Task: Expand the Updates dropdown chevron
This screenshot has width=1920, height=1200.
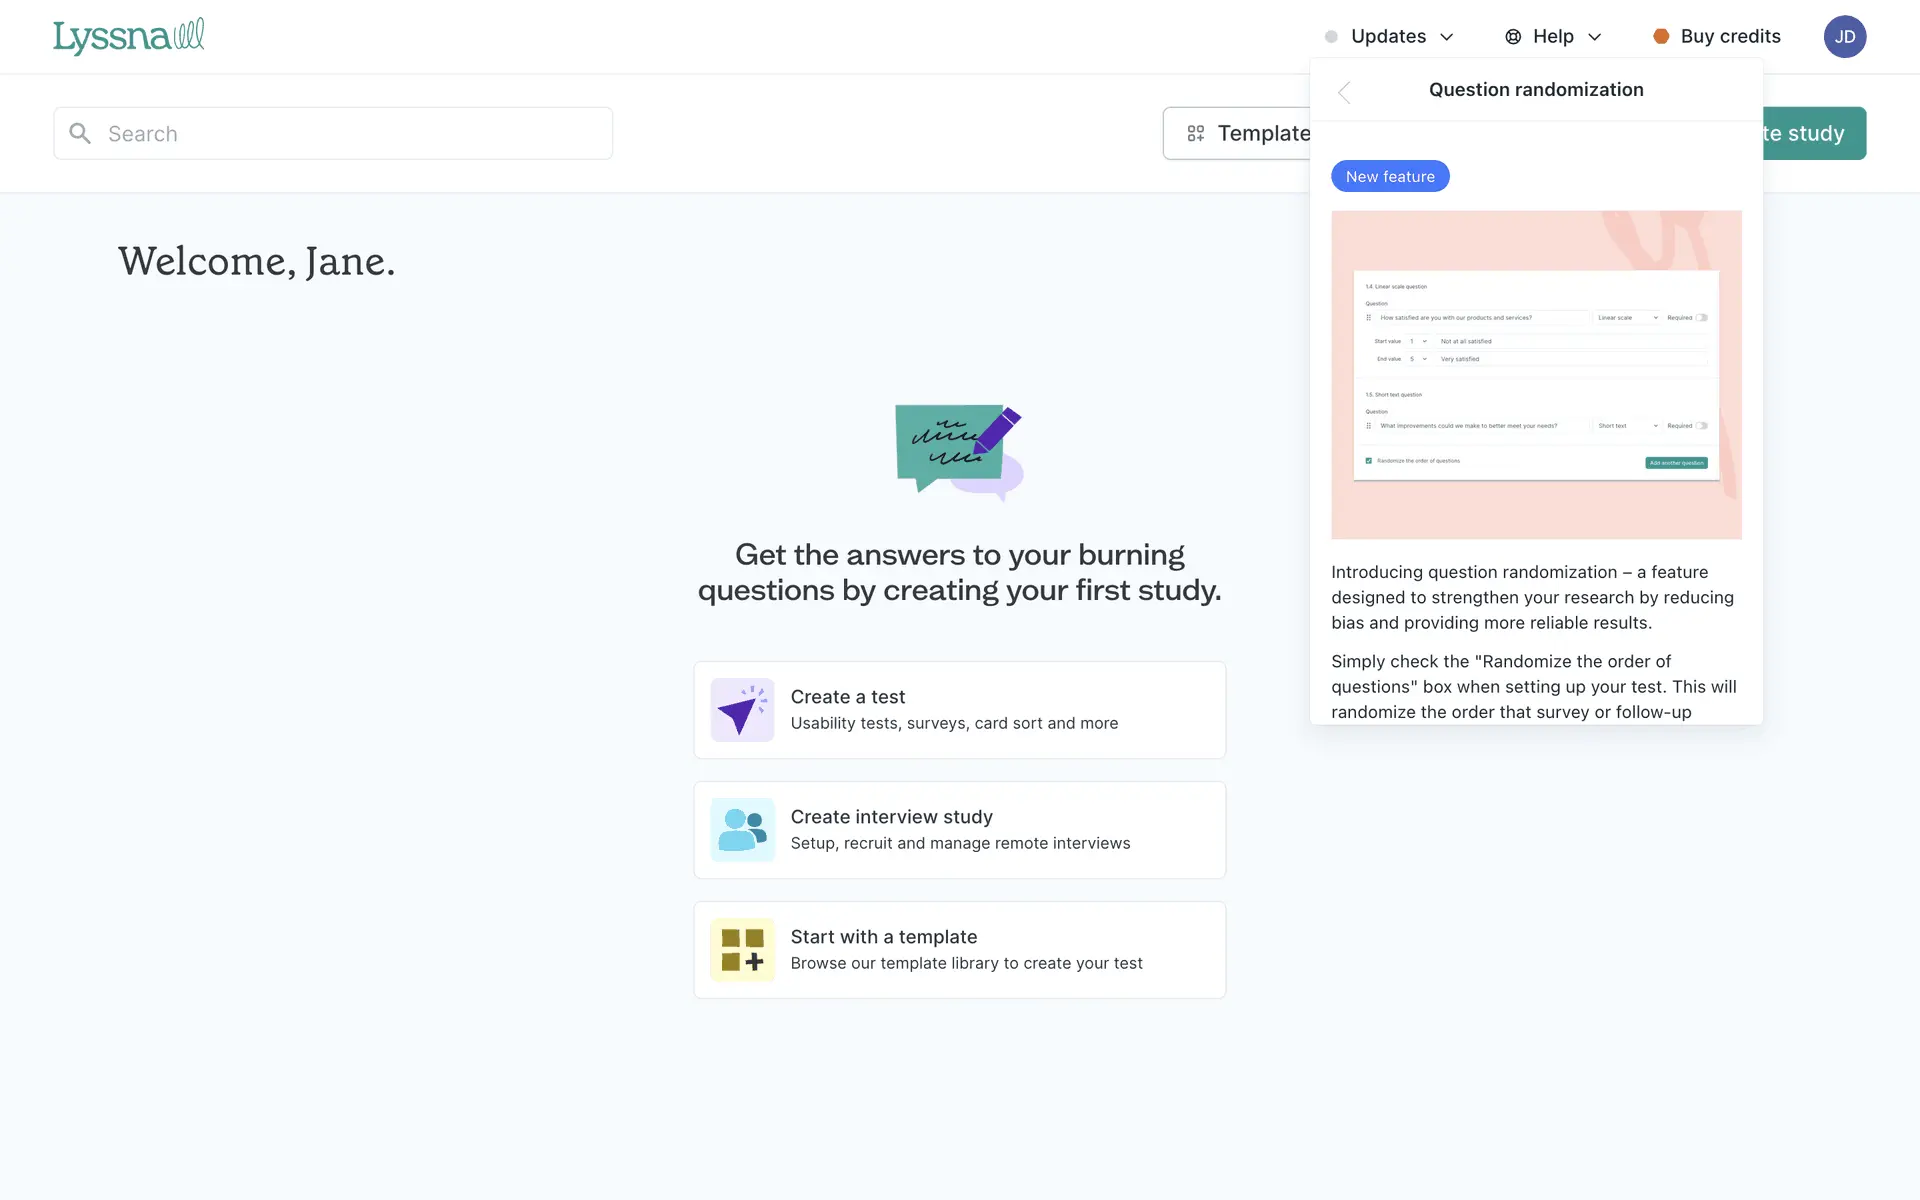Action: coord(1447,37)
